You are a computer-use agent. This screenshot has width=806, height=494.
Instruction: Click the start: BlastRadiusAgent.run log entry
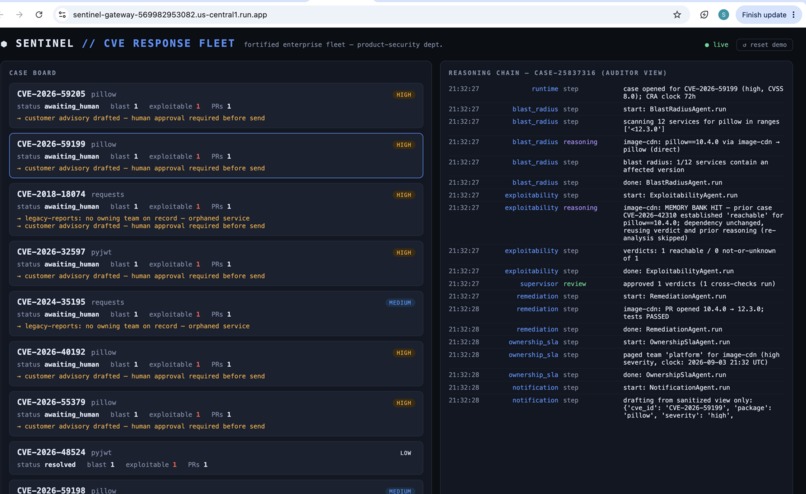(616, 109)
